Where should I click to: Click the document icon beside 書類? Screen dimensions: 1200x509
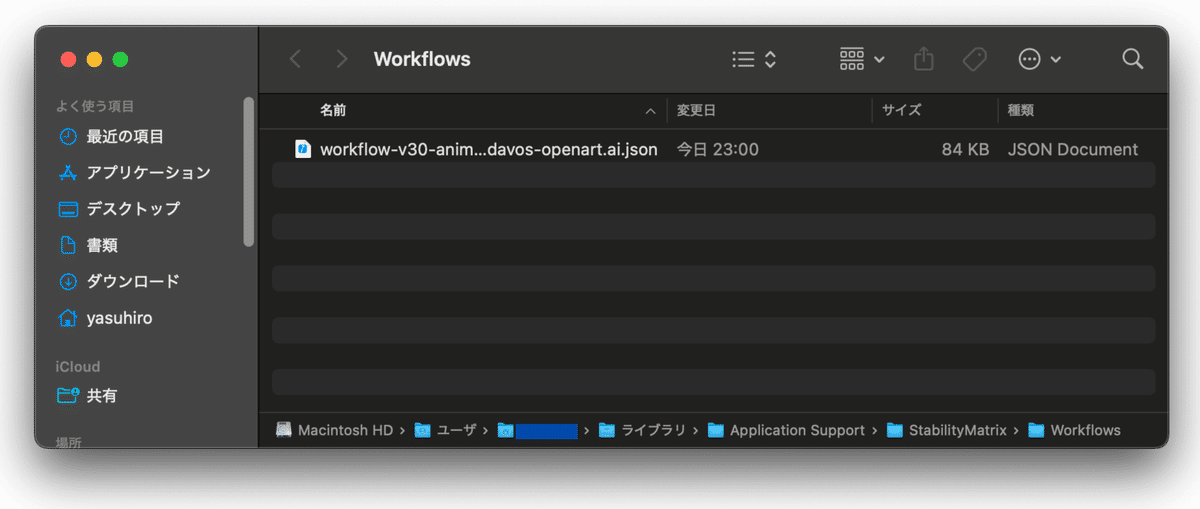(68, 245)
